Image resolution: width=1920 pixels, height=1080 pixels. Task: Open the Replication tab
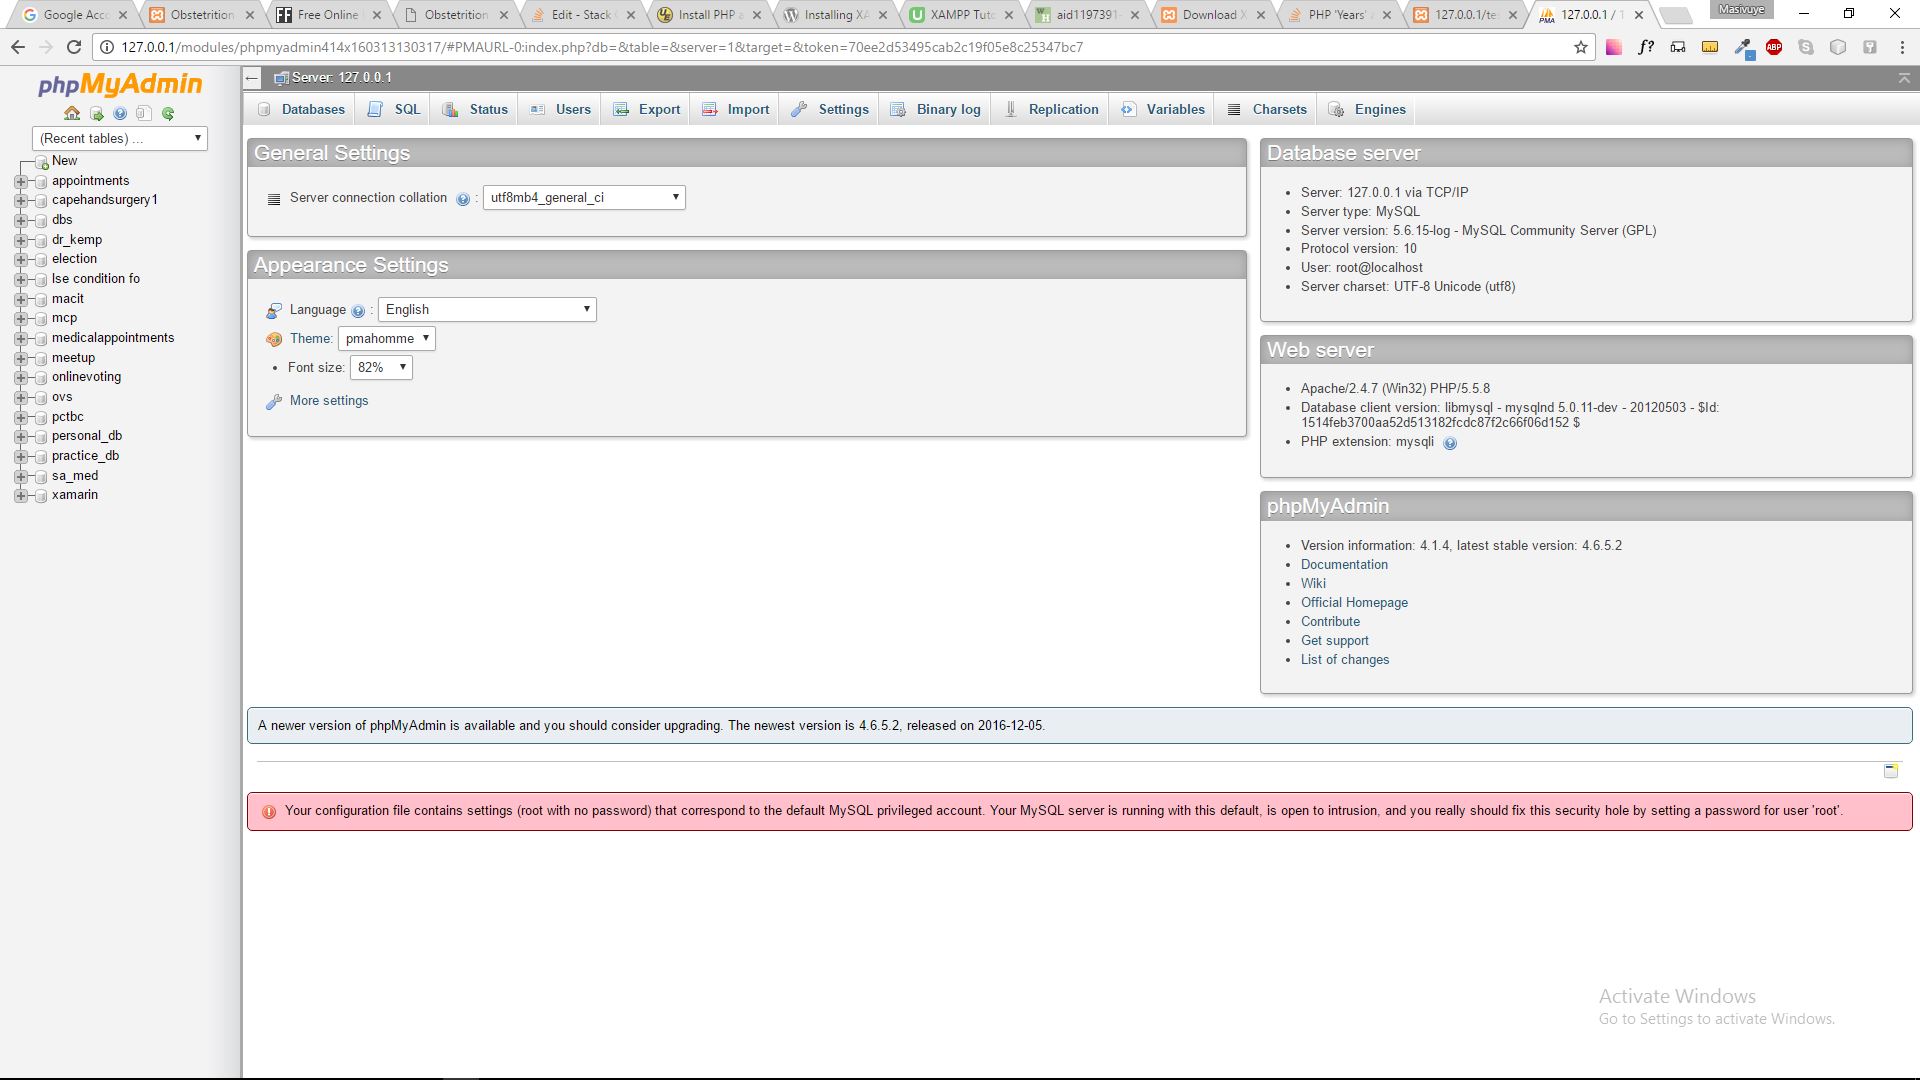click(x=1051, y=110)
